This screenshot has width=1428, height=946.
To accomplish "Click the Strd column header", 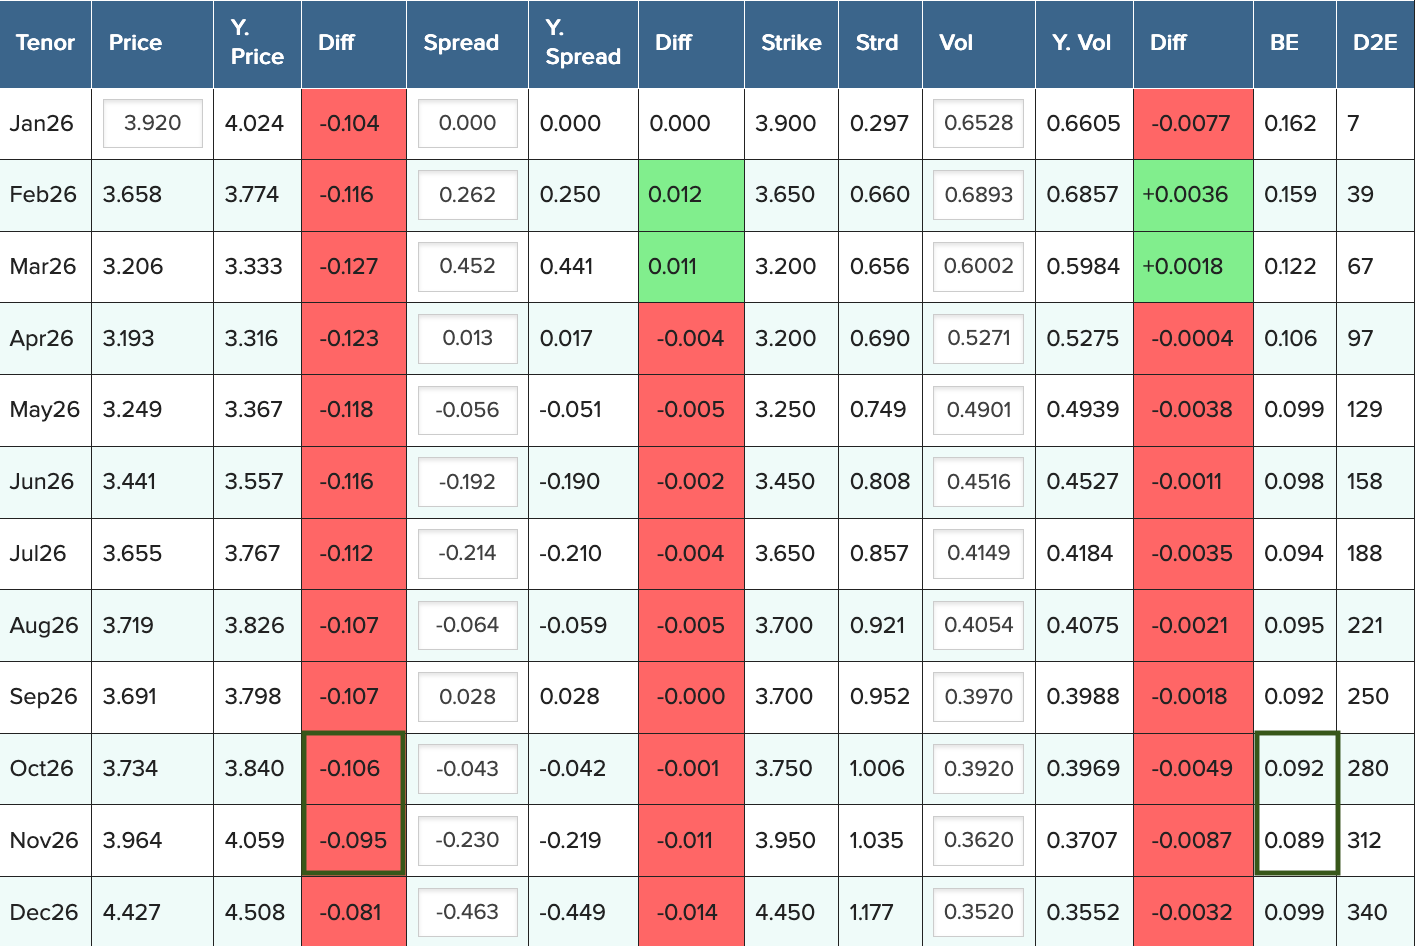I will pyautogui.click(x=876, y=43).
